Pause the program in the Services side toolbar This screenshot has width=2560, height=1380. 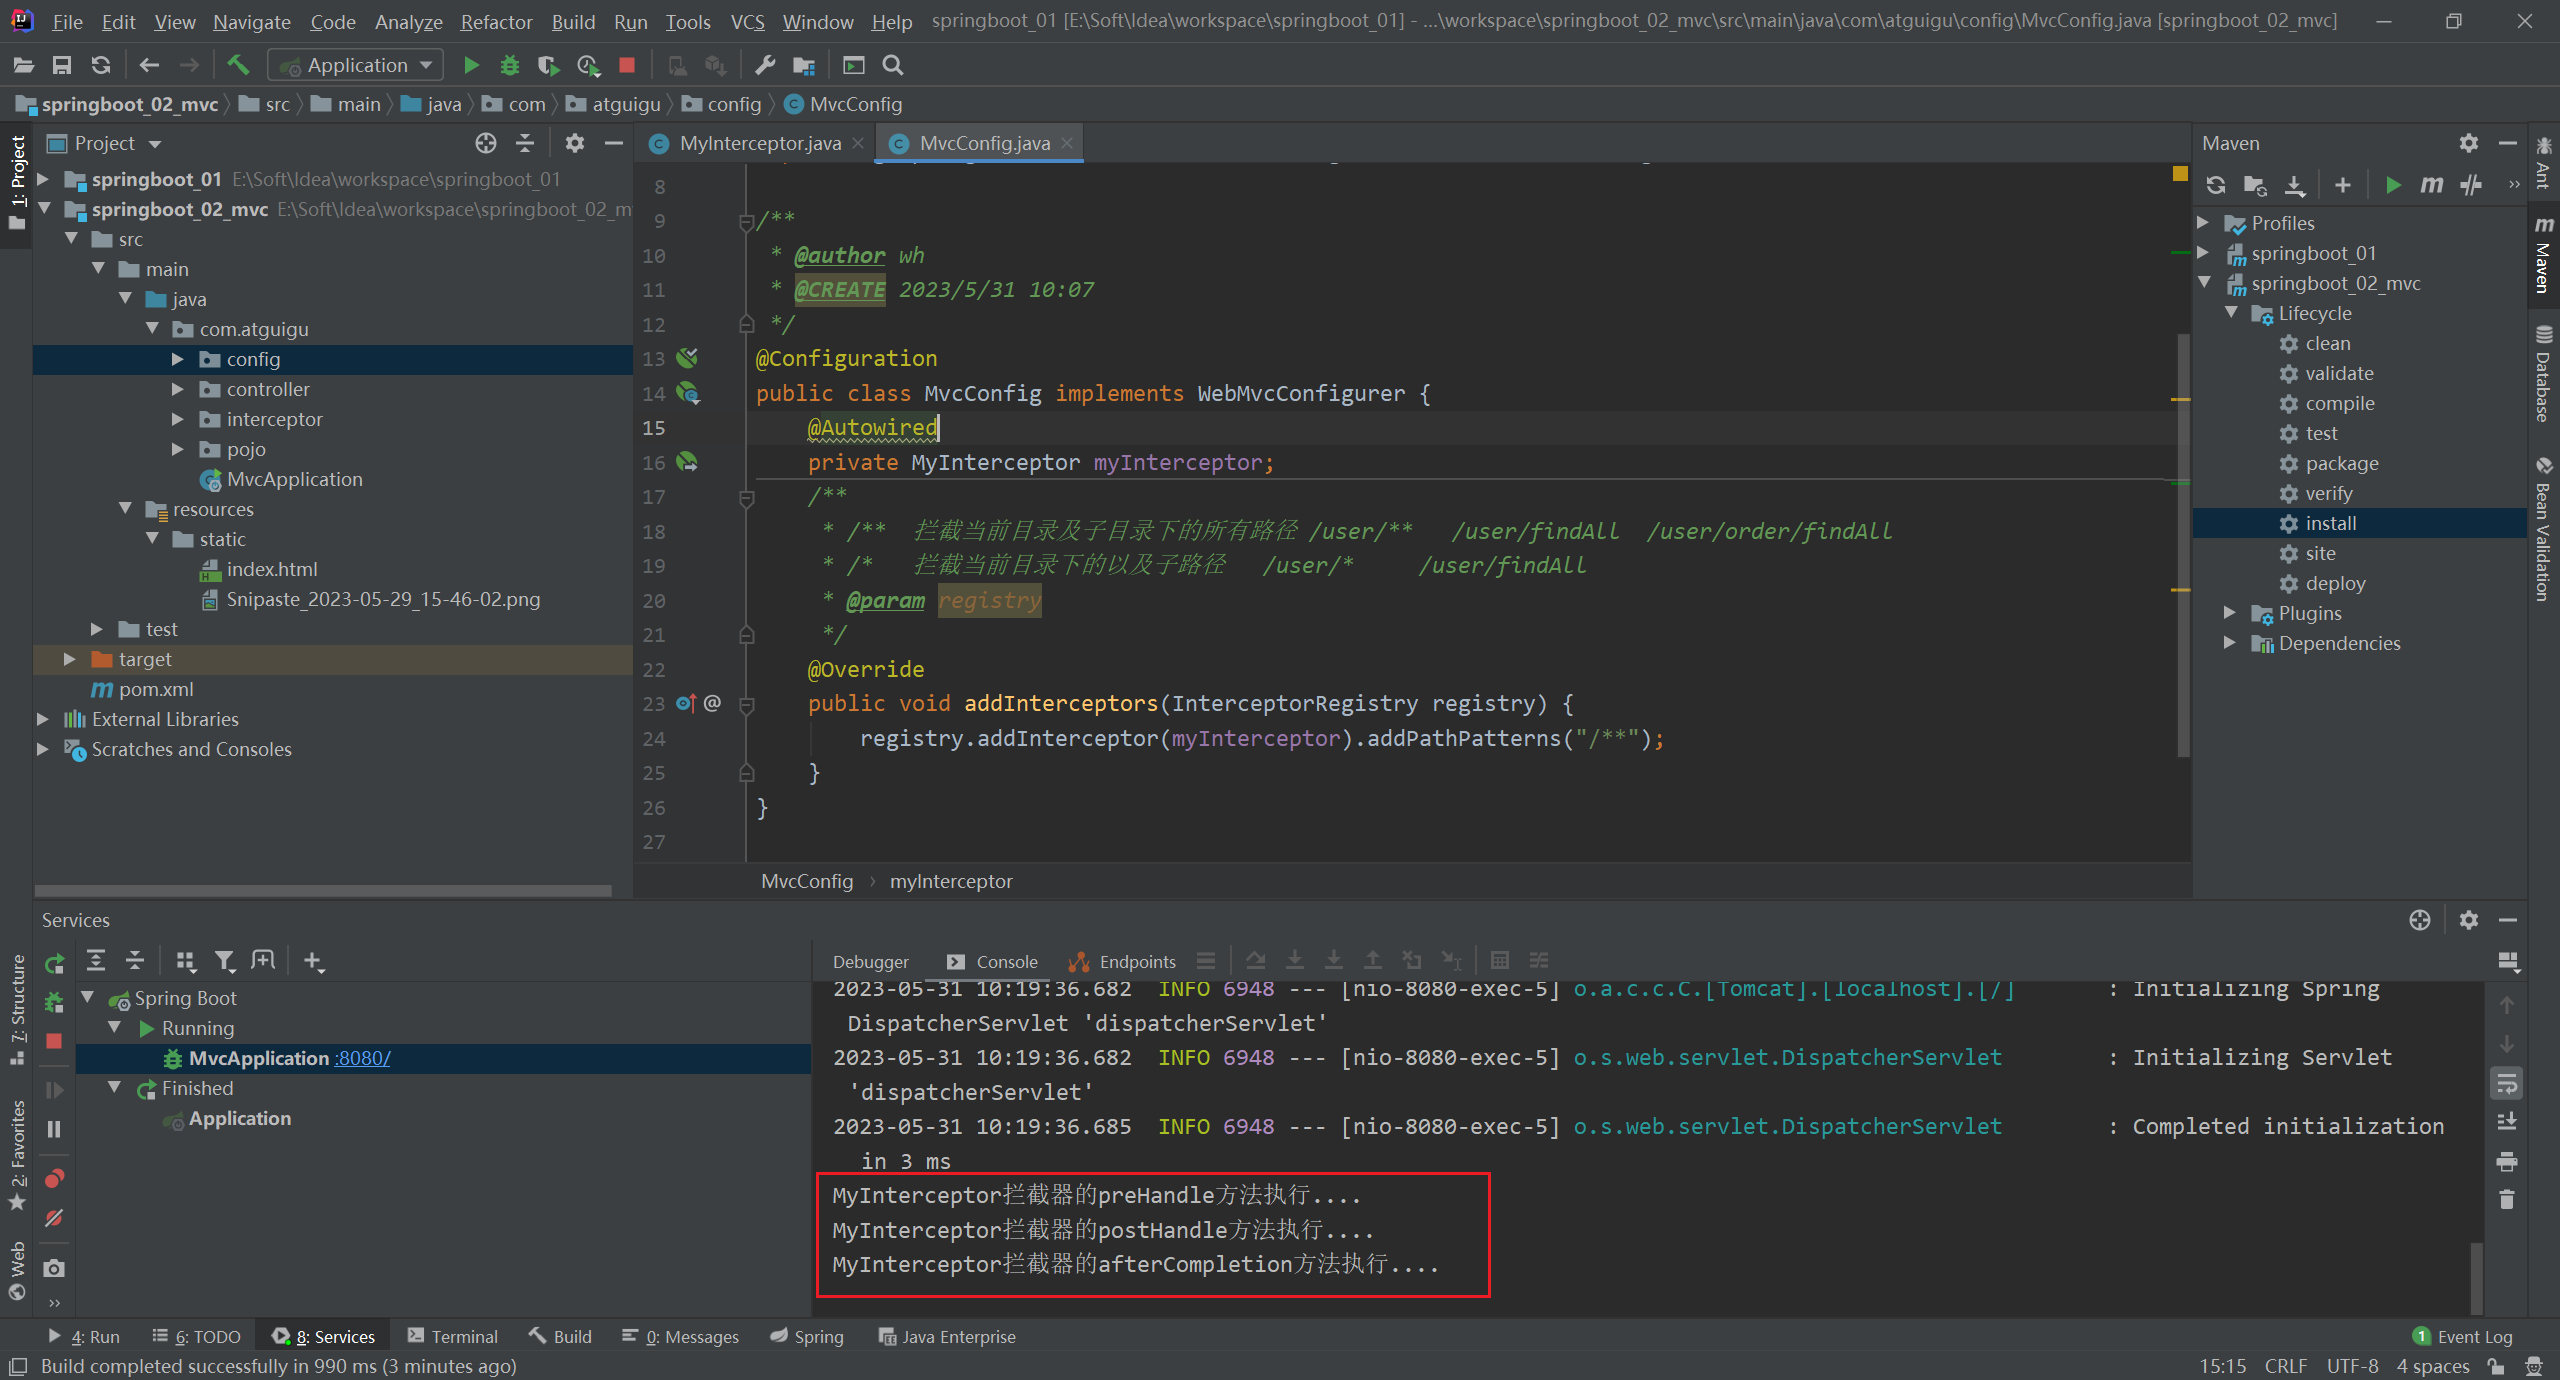(x=54, y=1129)
